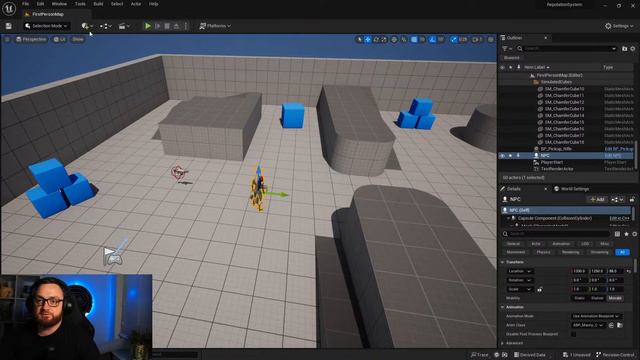This screenshot has height=360, width=640.
Task: Open the Perspective view mode menu
Action: pyautogui.click(x=31, y=39)
